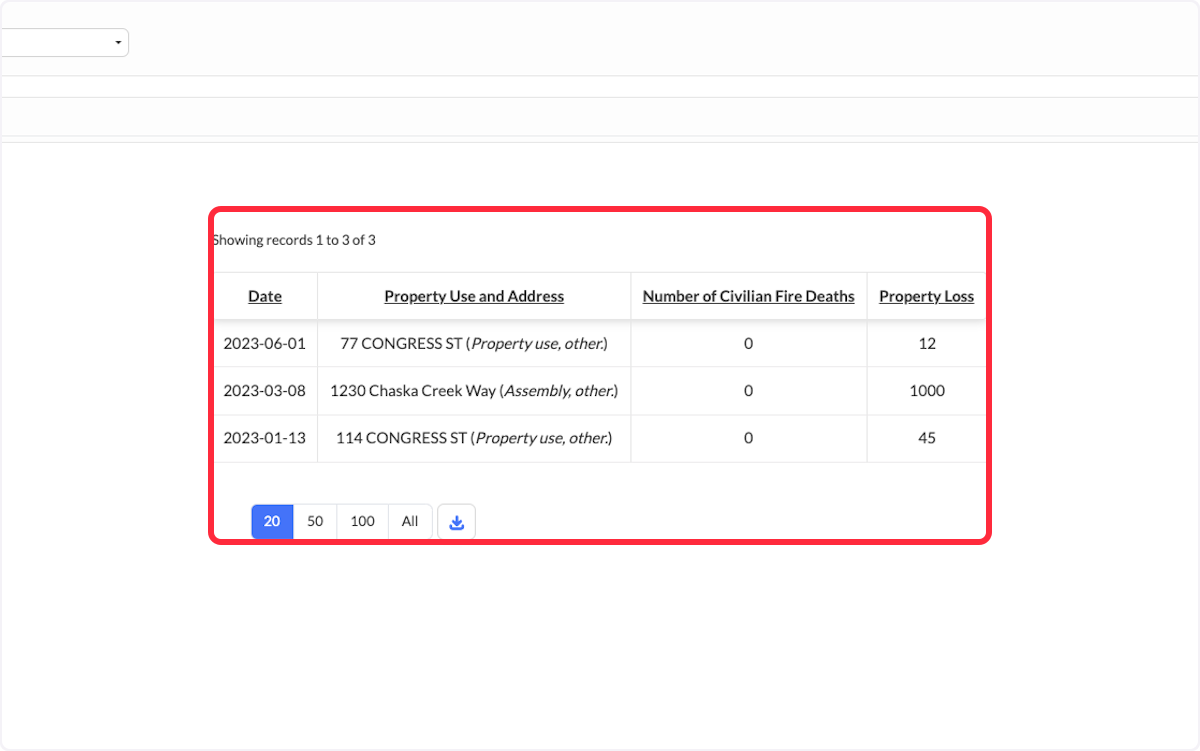This screenshot has width=1200, height=751.
Task: Sort by Property Loss column header
Action: [927, 296]
